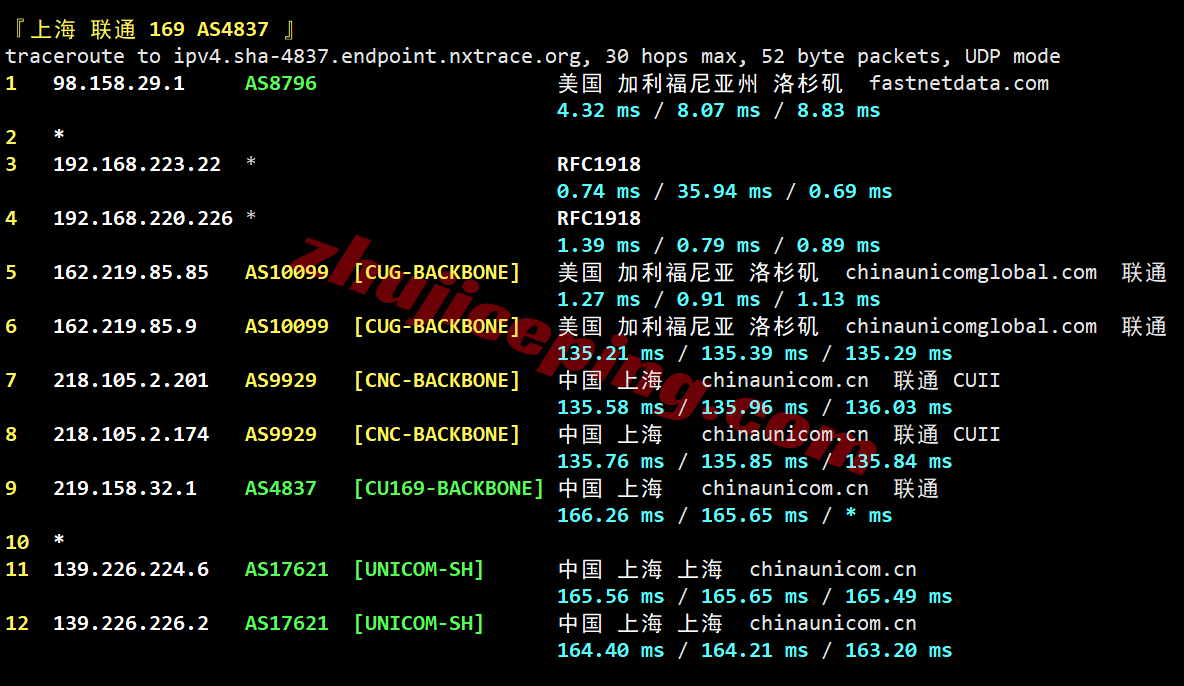Click AS10099 on the hop 5 row
Image resolution: width=1184 pixels, height=686 pixels.
(x=286, y=272)
